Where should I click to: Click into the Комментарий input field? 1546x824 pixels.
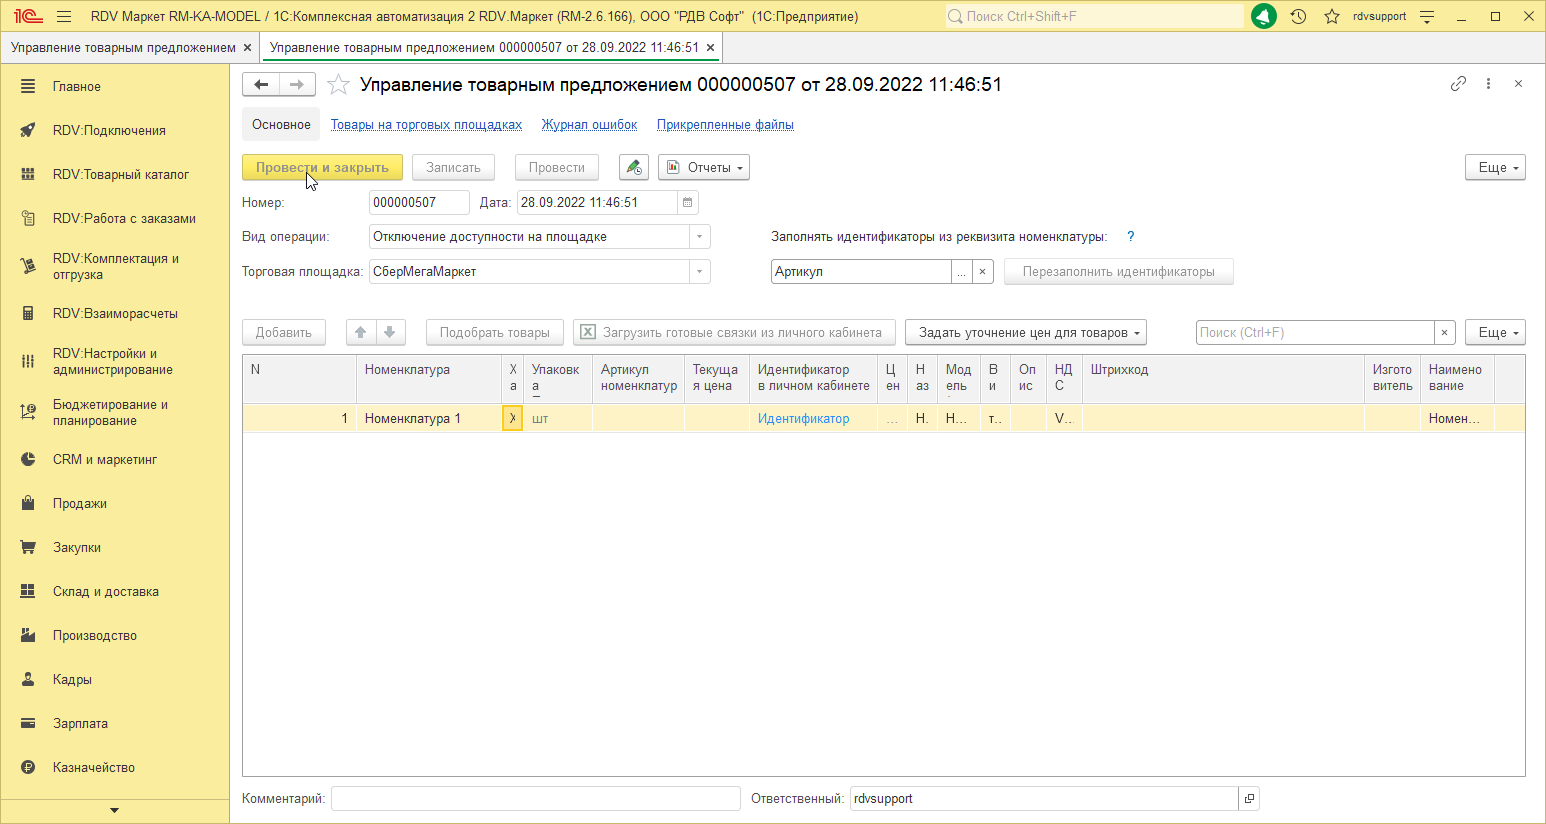click(x=535, y=799)
